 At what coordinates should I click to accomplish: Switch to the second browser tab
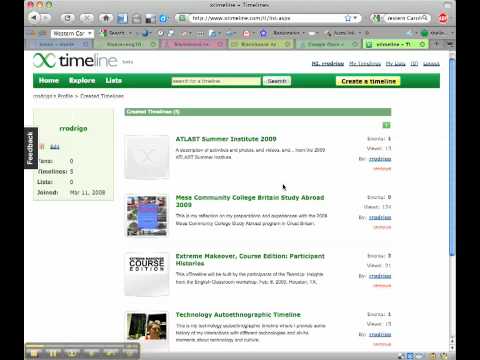(127, 44)
